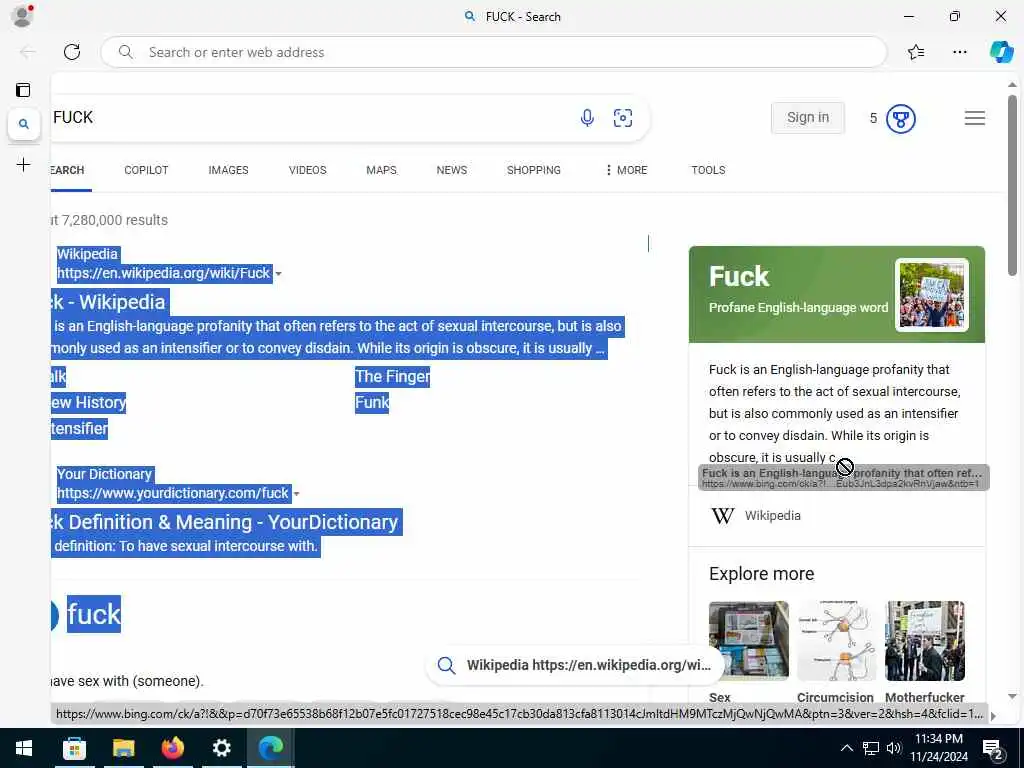Launch the Copilot sidebar icon
Screen dimensions: 1024x768
[1001, 52]
